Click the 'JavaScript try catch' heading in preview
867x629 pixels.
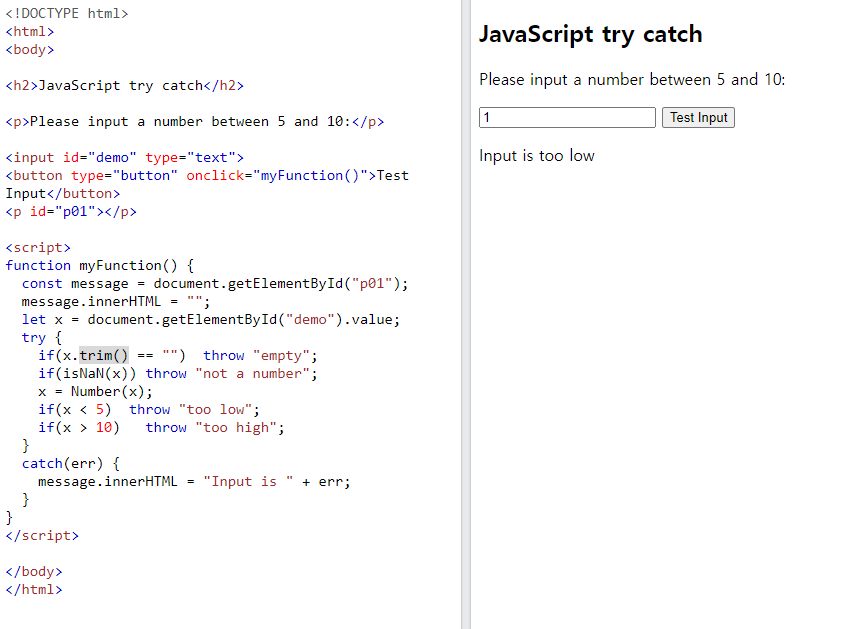pyautogui.click(x=591, y=34)
